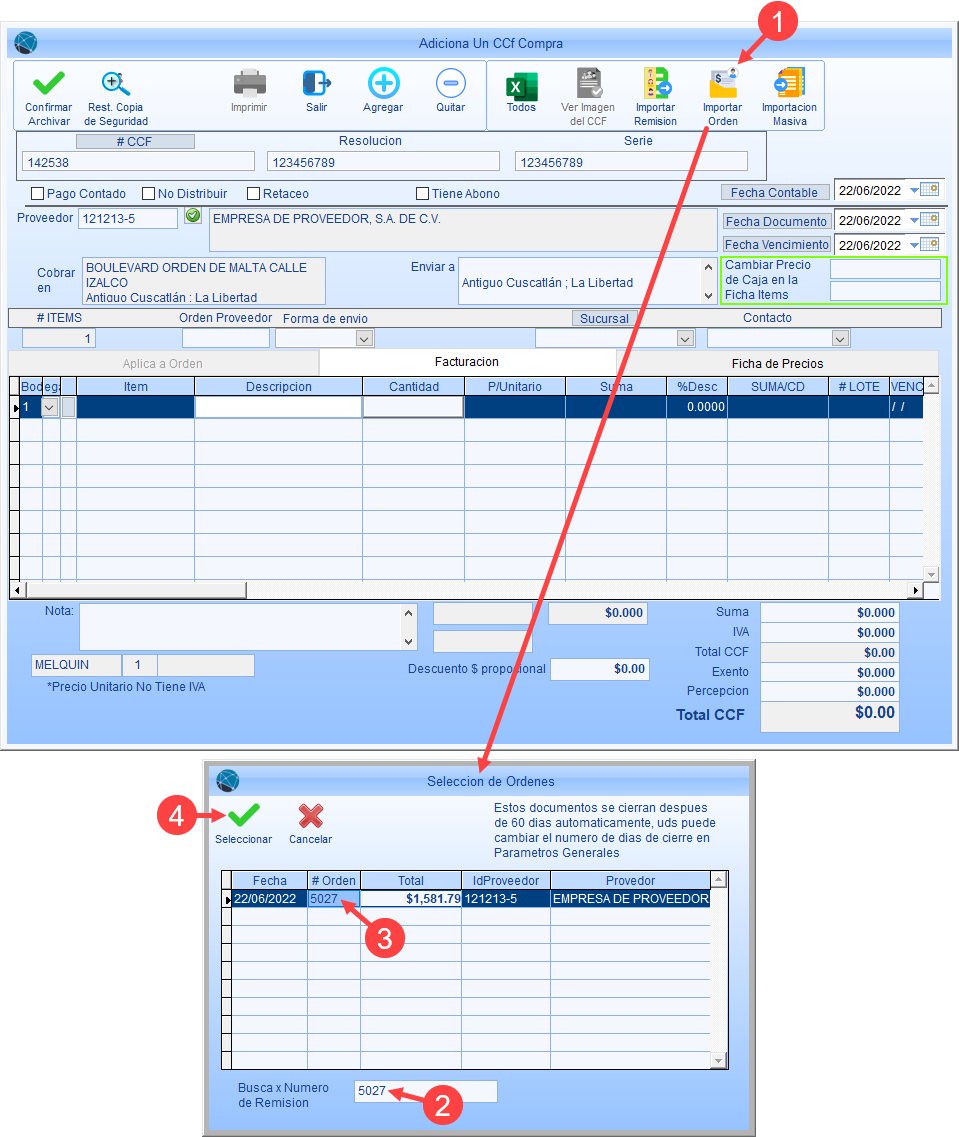Image resolution: width=959 pixels, height=1137 pixels.
Task: Open the Bodega dropdown in row 1
Action: tap(50, 408)
